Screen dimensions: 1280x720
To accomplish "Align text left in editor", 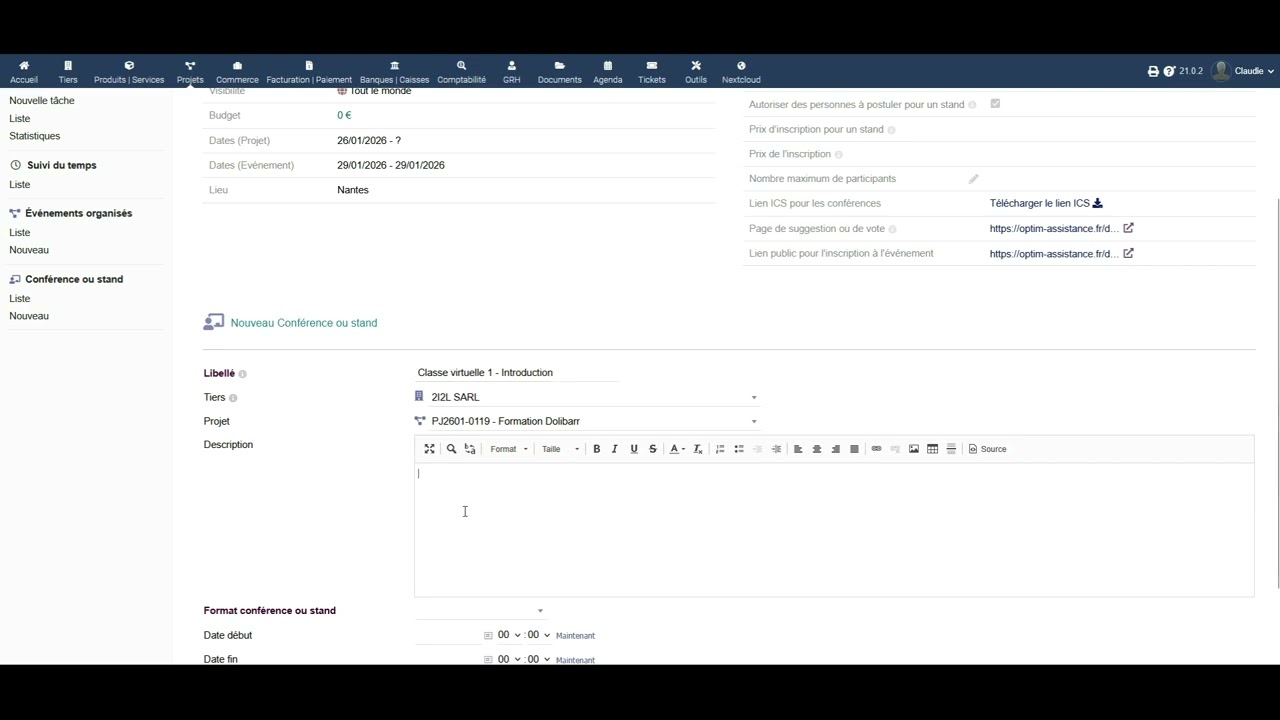I will coord(798,449).
